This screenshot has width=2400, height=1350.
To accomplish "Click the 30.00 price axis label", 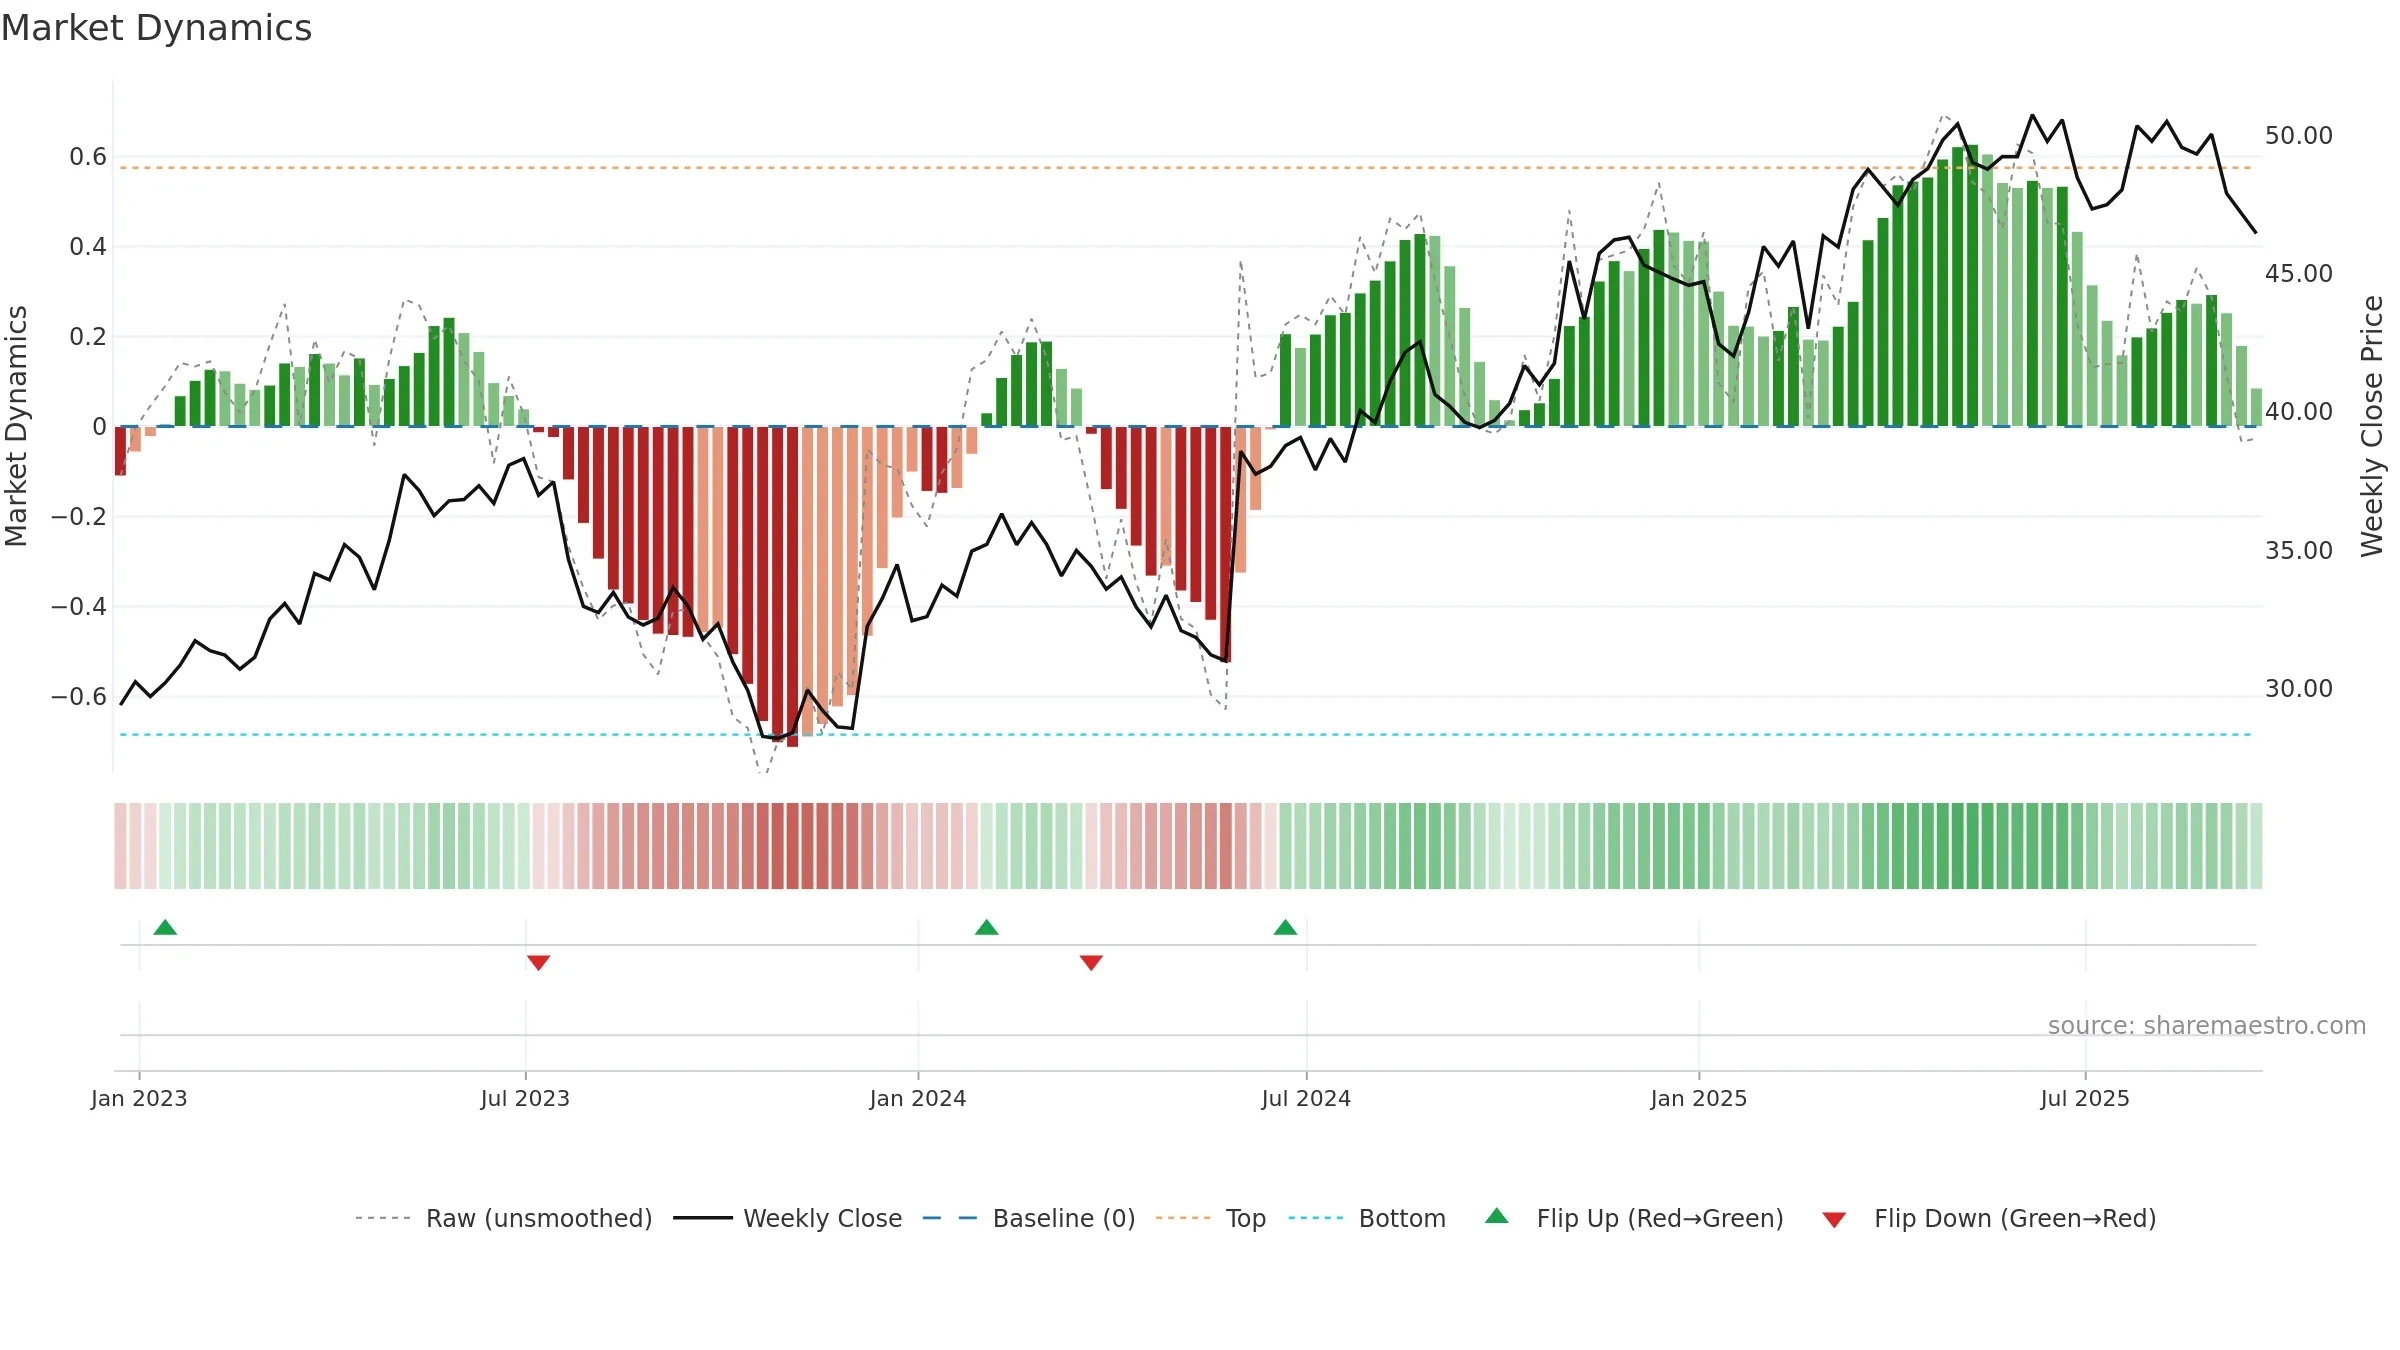I will [2299, 689].
